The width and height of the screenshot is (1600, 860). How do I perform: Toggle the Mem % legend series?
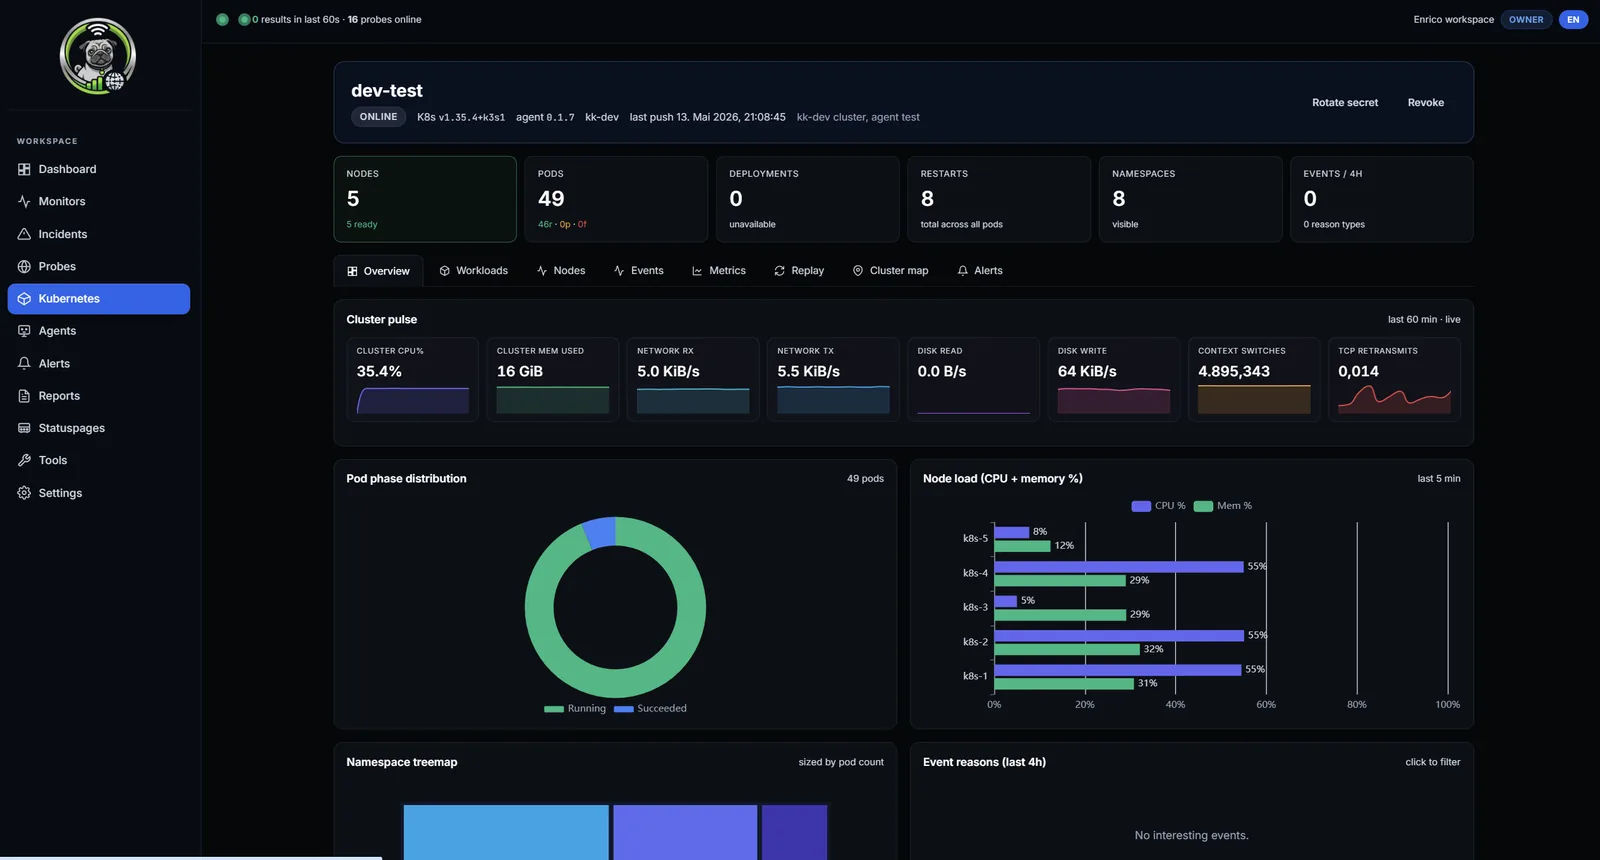[1222, 506]
